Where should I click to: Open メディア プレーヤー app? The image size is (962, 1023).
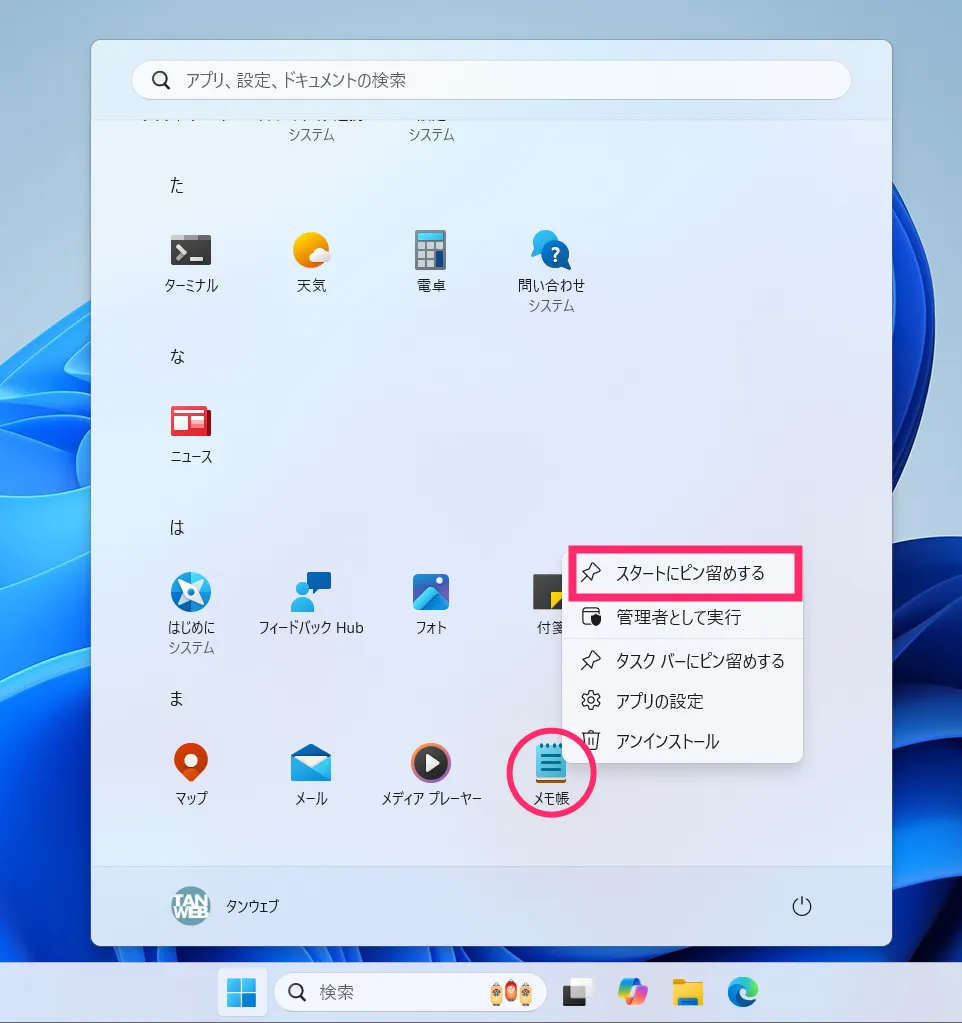click(x=430, y=774)
